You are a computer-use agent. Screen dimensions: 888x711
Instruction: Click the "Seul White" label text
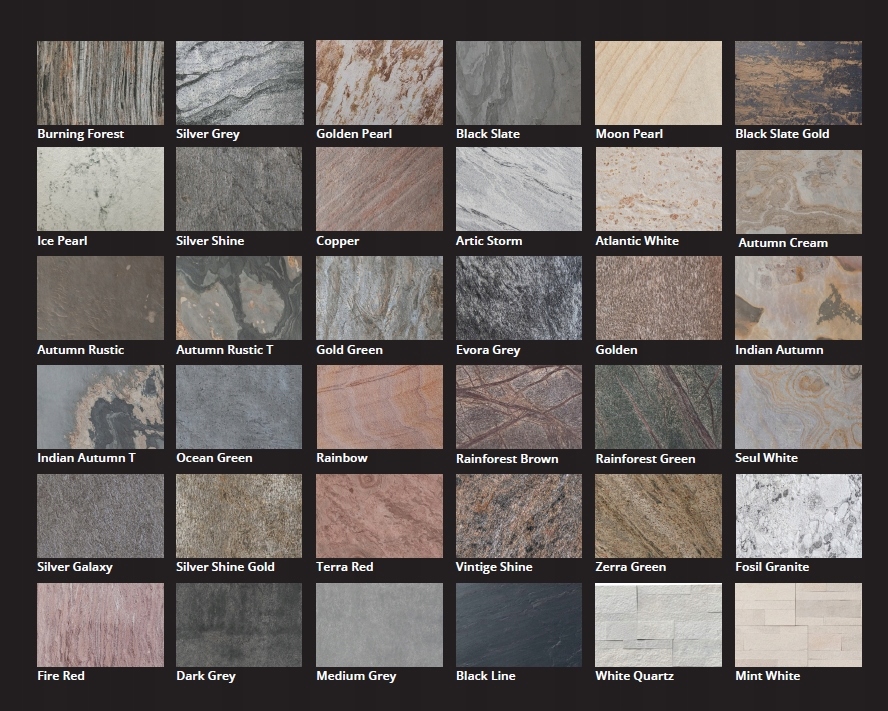(766, 458)
